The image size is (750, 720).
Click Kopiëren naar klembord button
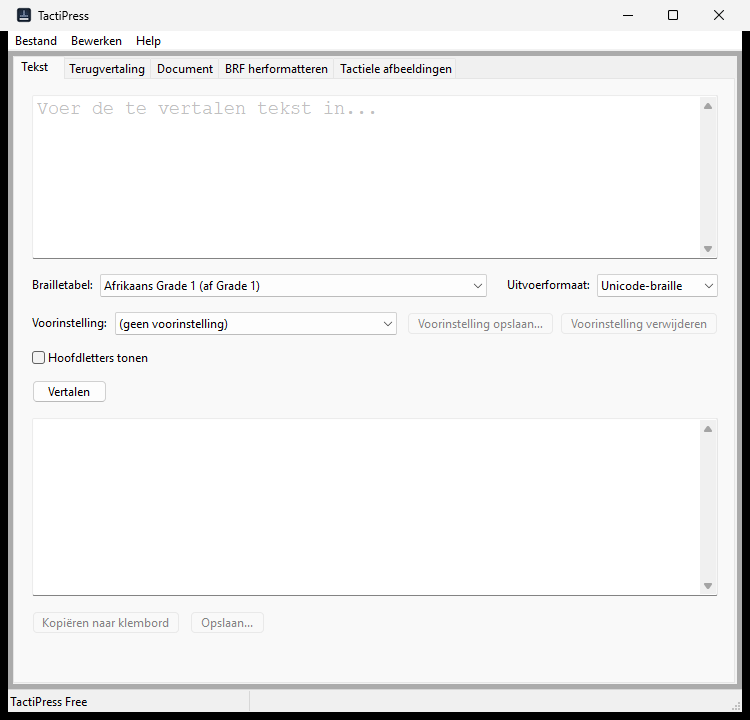pyautogui.click(x=106, y=623)
